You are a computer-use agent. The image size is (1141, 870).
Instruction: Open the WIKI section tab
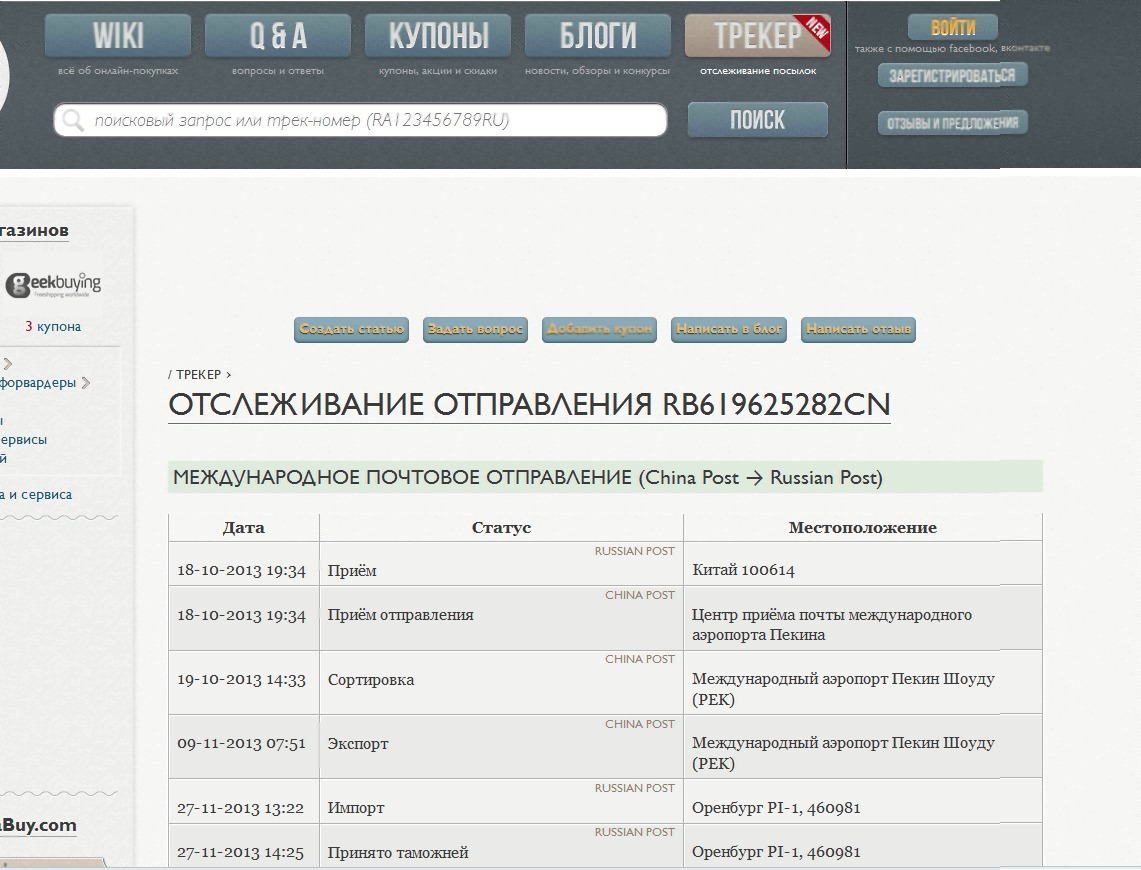[x=118, y=37]
